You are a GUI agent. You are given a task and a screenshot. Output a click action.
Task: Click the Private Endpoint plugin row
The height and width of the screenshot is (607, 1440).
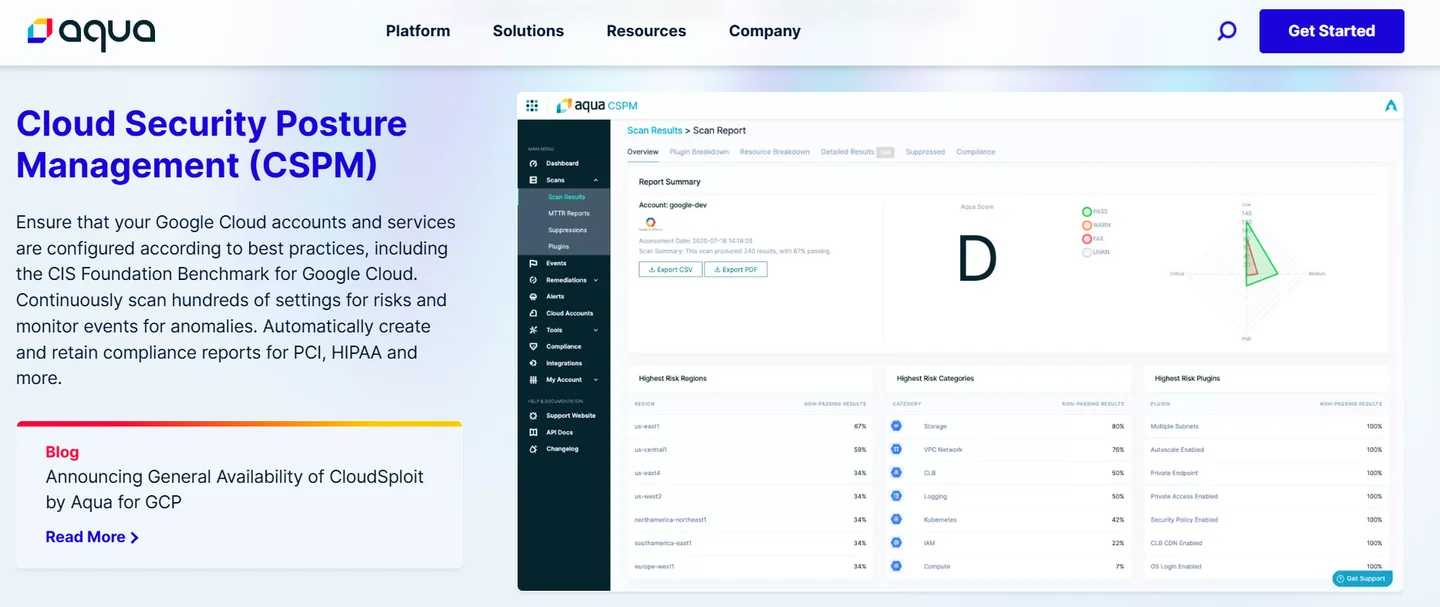1266,473
